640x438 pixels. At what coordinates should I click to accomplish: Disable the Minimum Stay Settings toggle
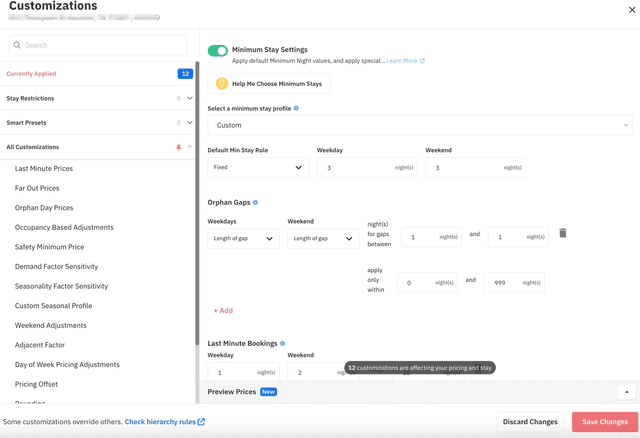[x=217, y=50]
